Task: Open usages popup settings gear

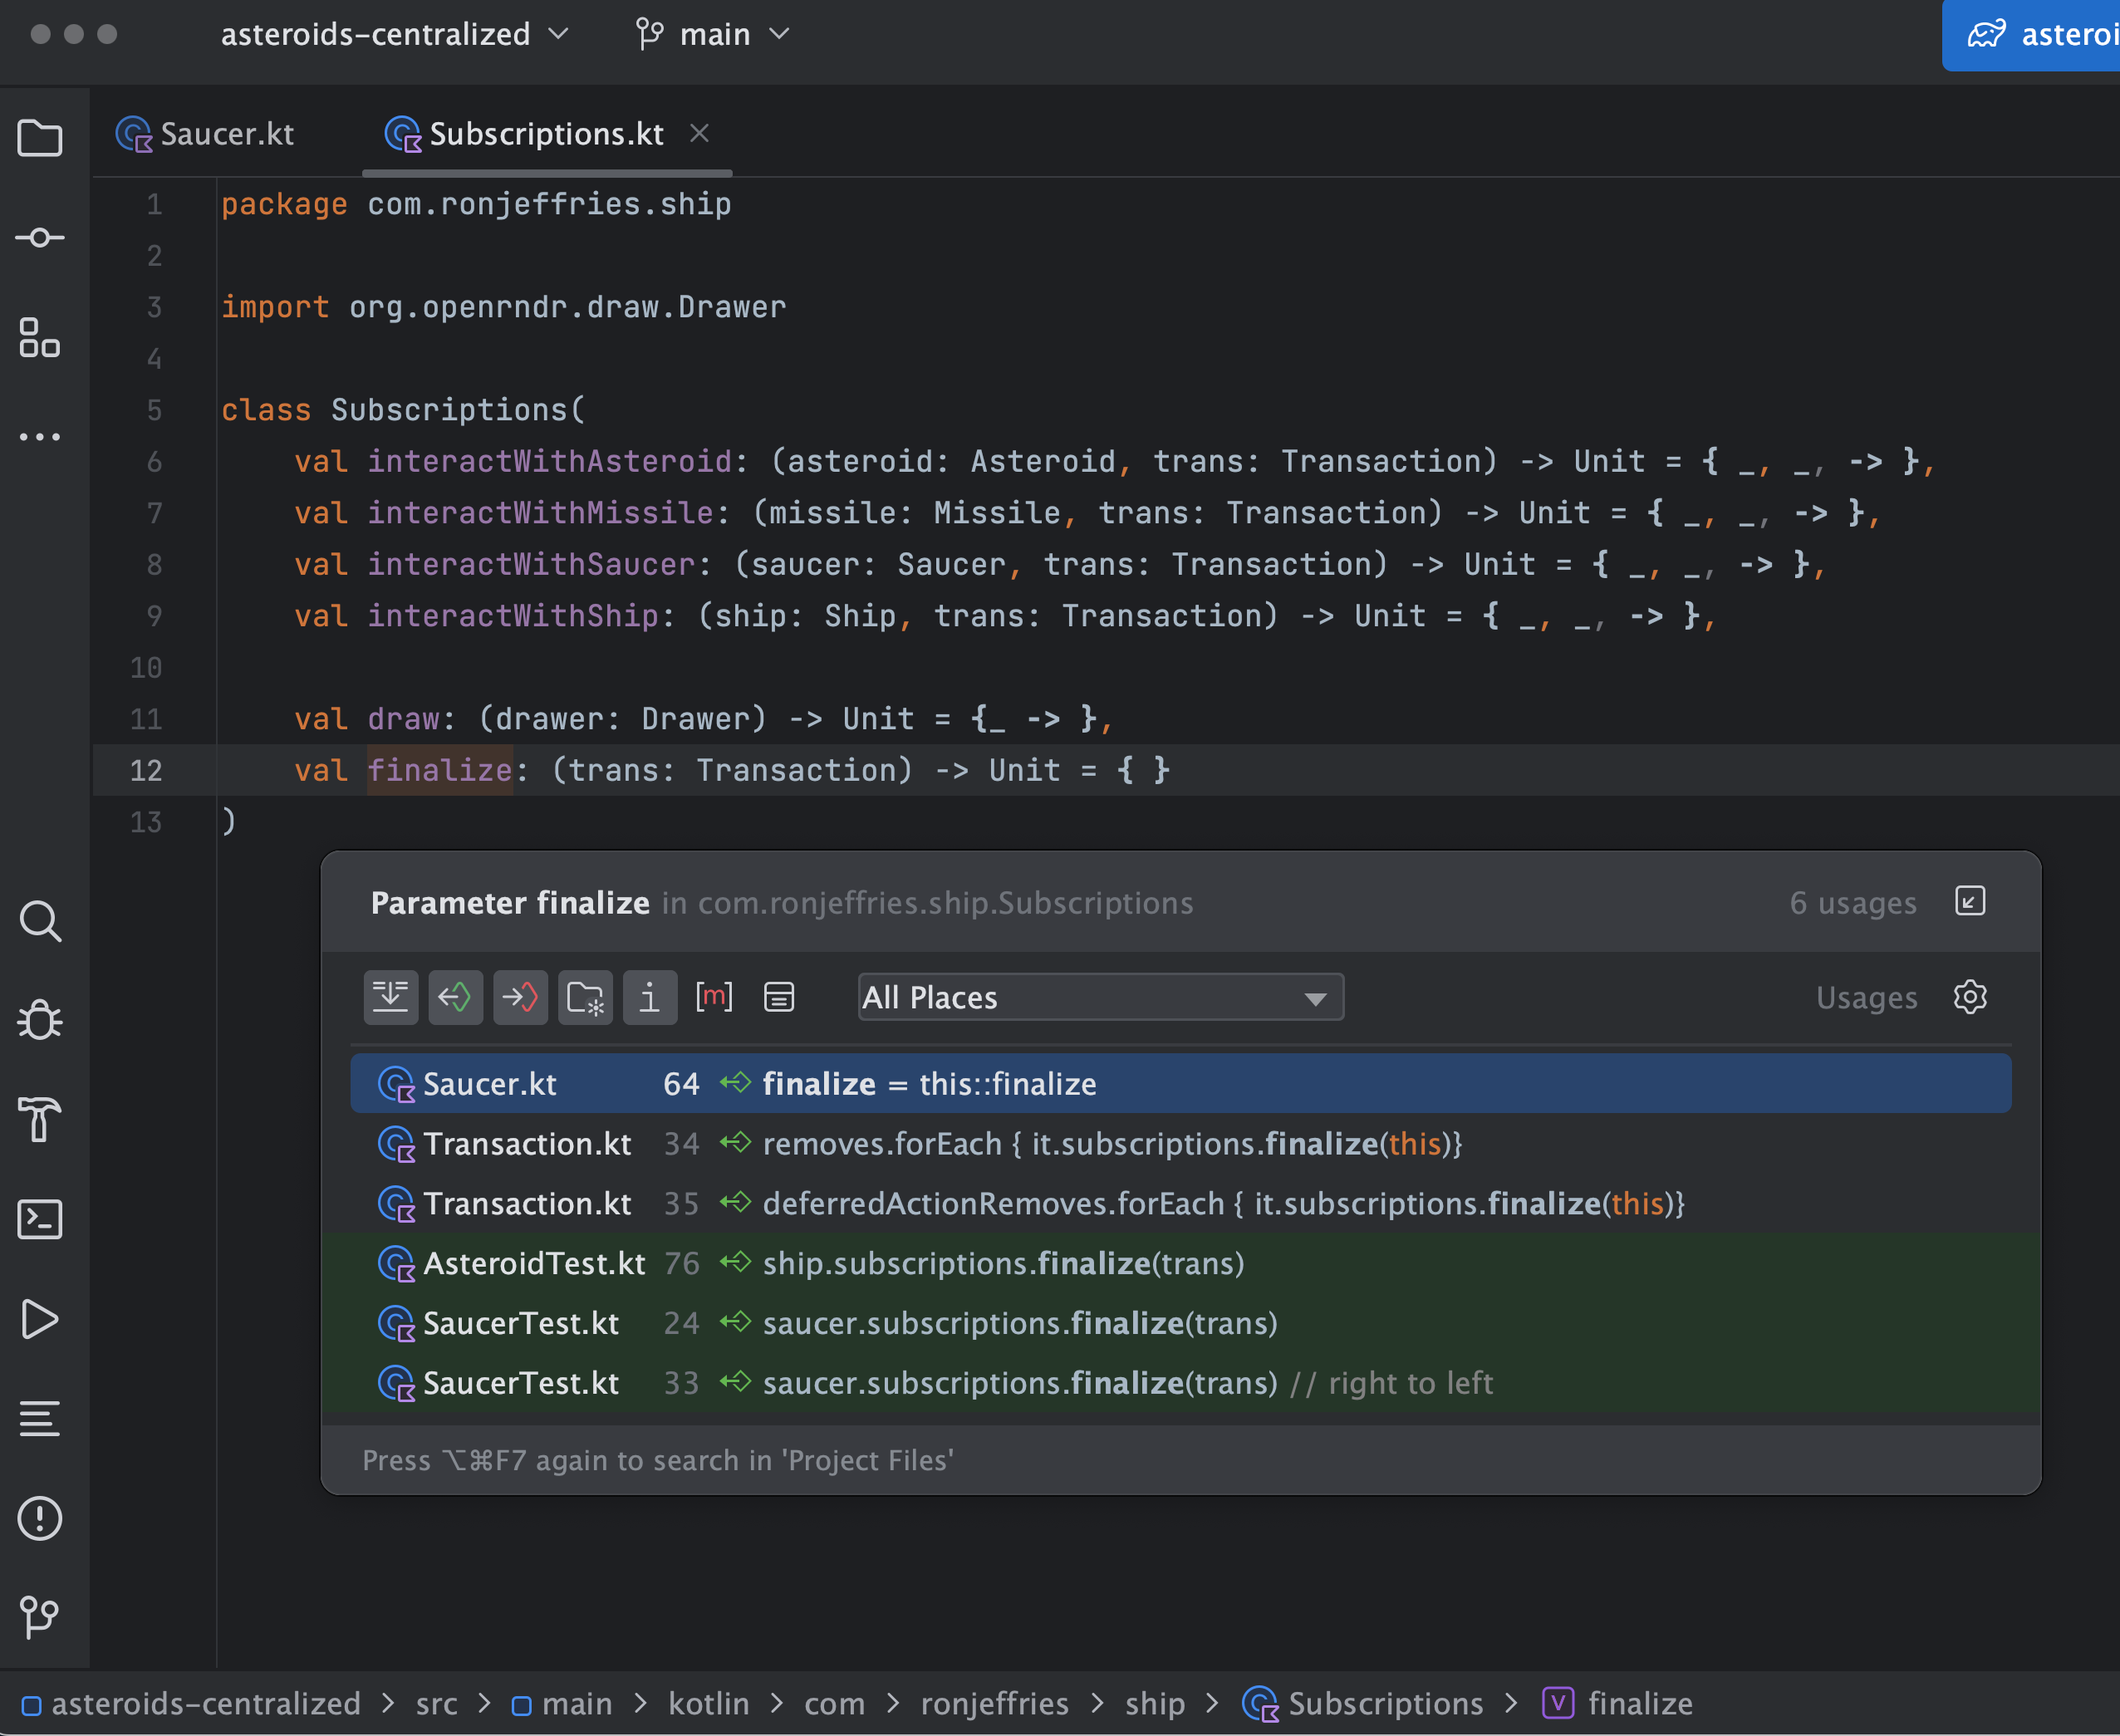Action: click(1970, 997)
